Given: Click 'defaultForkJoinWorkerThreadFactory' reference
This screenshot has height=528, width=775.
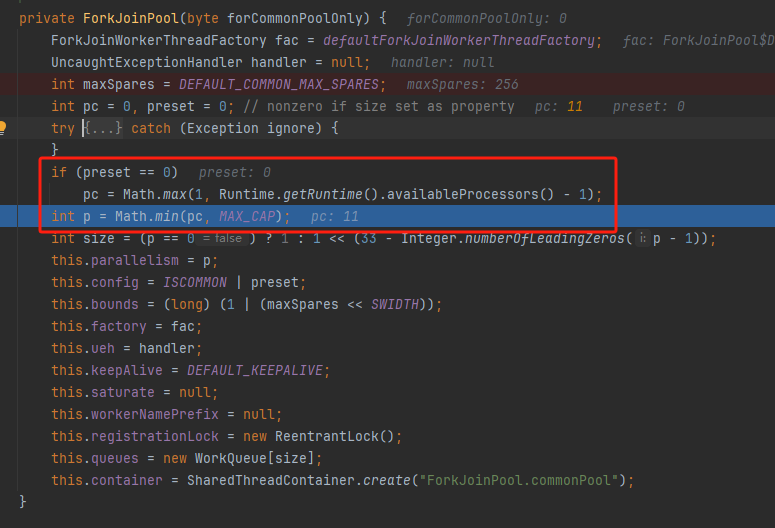Looking at the screenshot, I should pyautogui.click(x=459, y=41).
